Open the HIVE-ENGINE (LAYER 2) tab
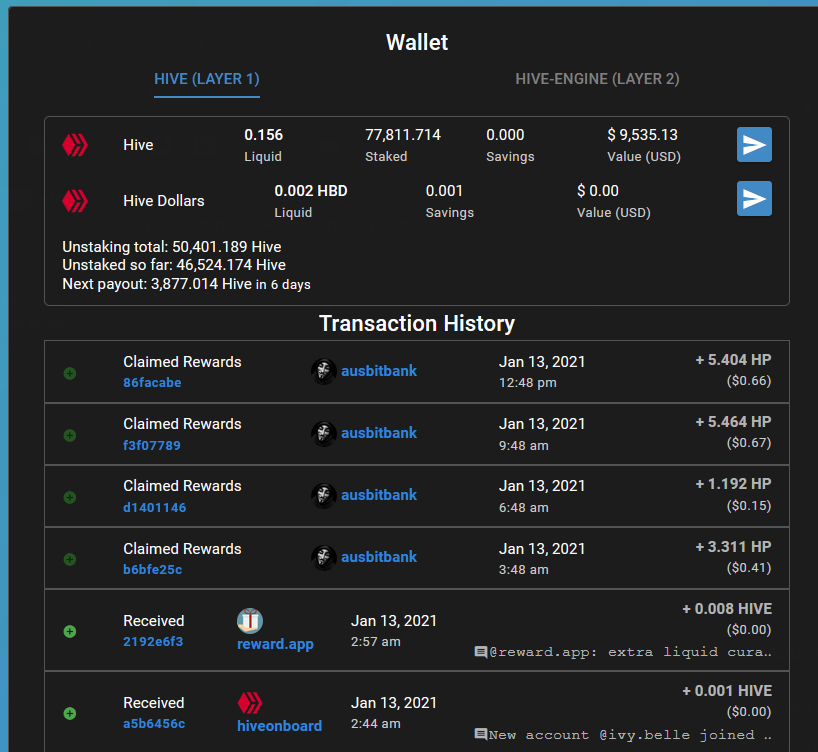The height and width of the screenshot is (752, 818). [597, 79]
